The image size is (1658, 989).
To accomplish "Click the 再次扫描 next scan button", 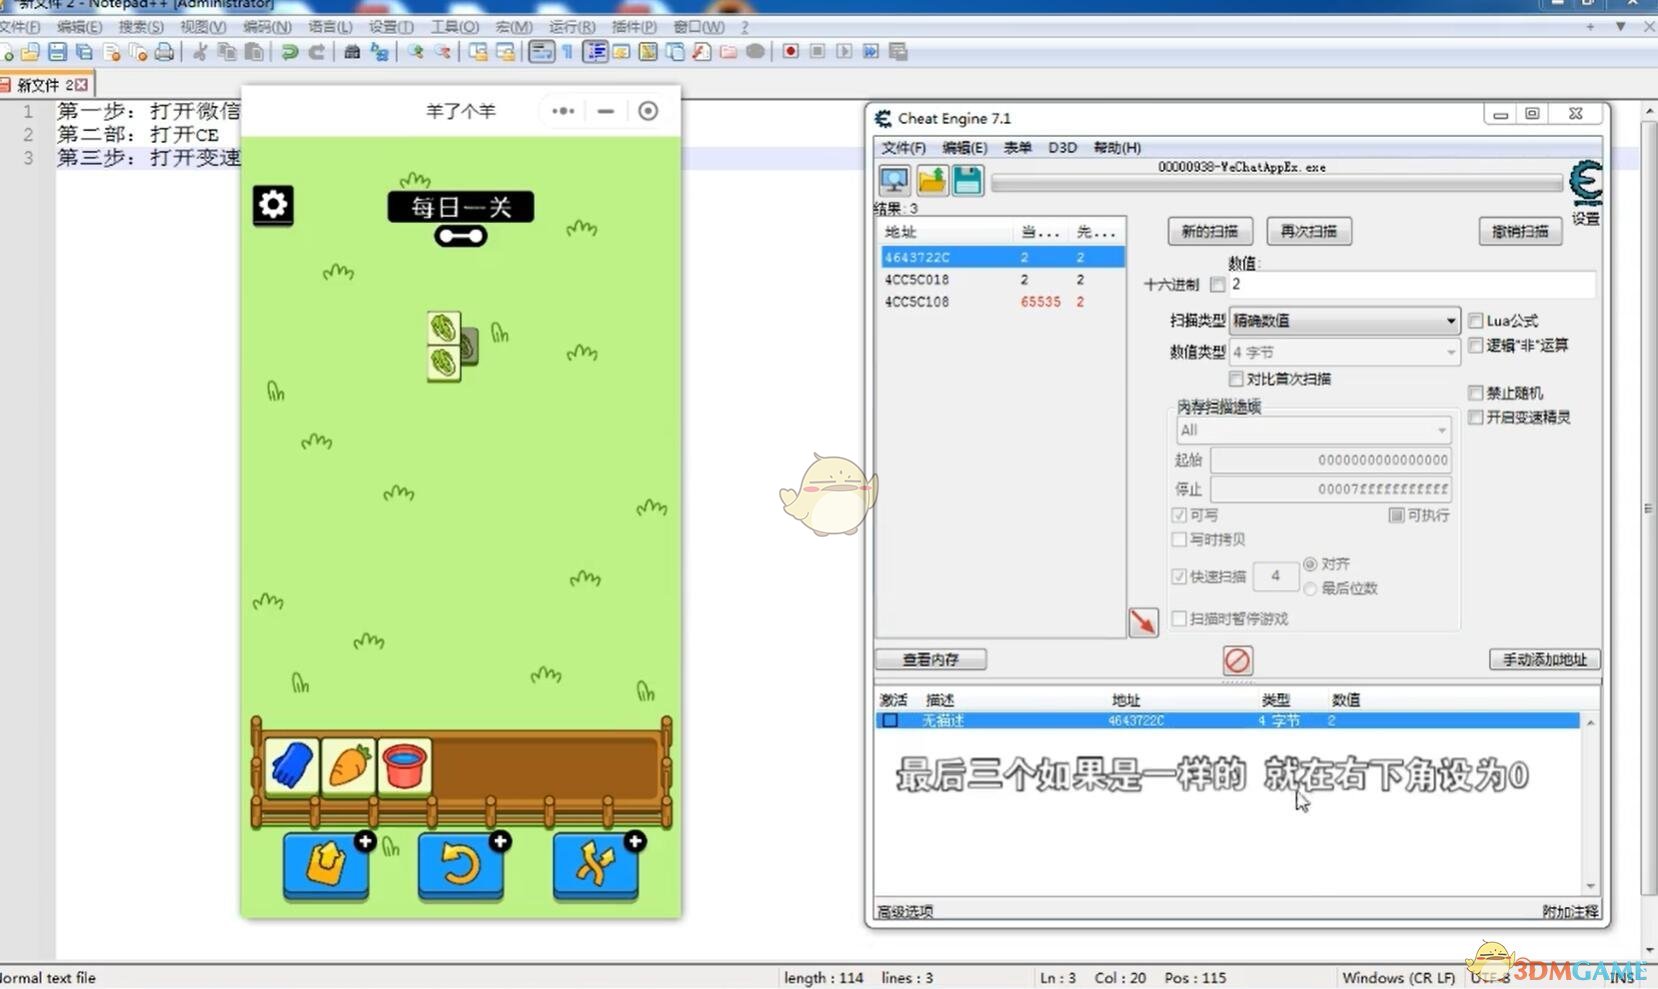I will 1308,231.
